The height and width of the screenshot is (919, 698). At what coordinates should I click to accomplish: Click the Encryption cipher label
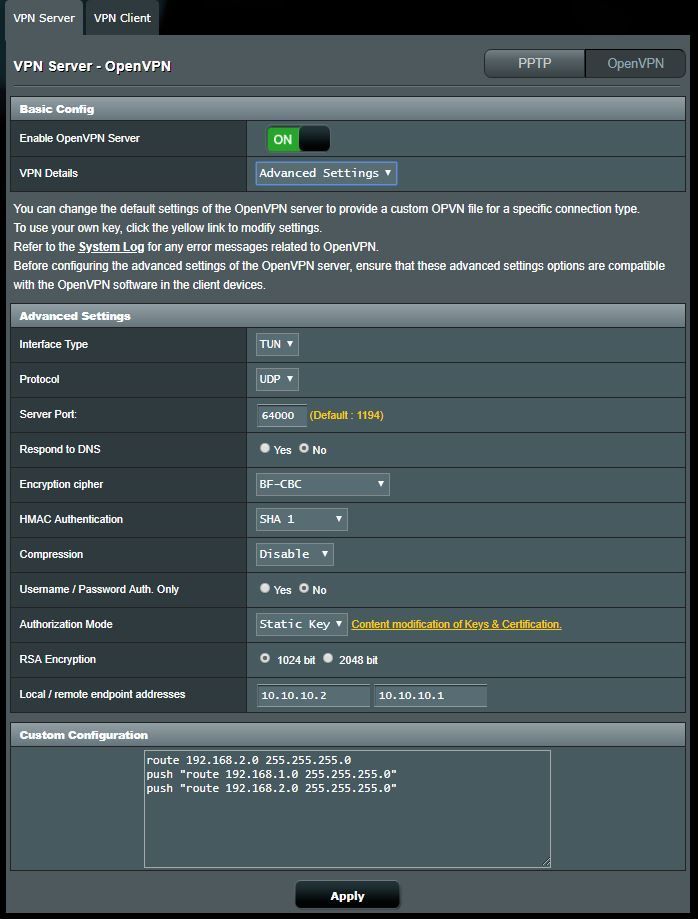[x=61, y=484]
